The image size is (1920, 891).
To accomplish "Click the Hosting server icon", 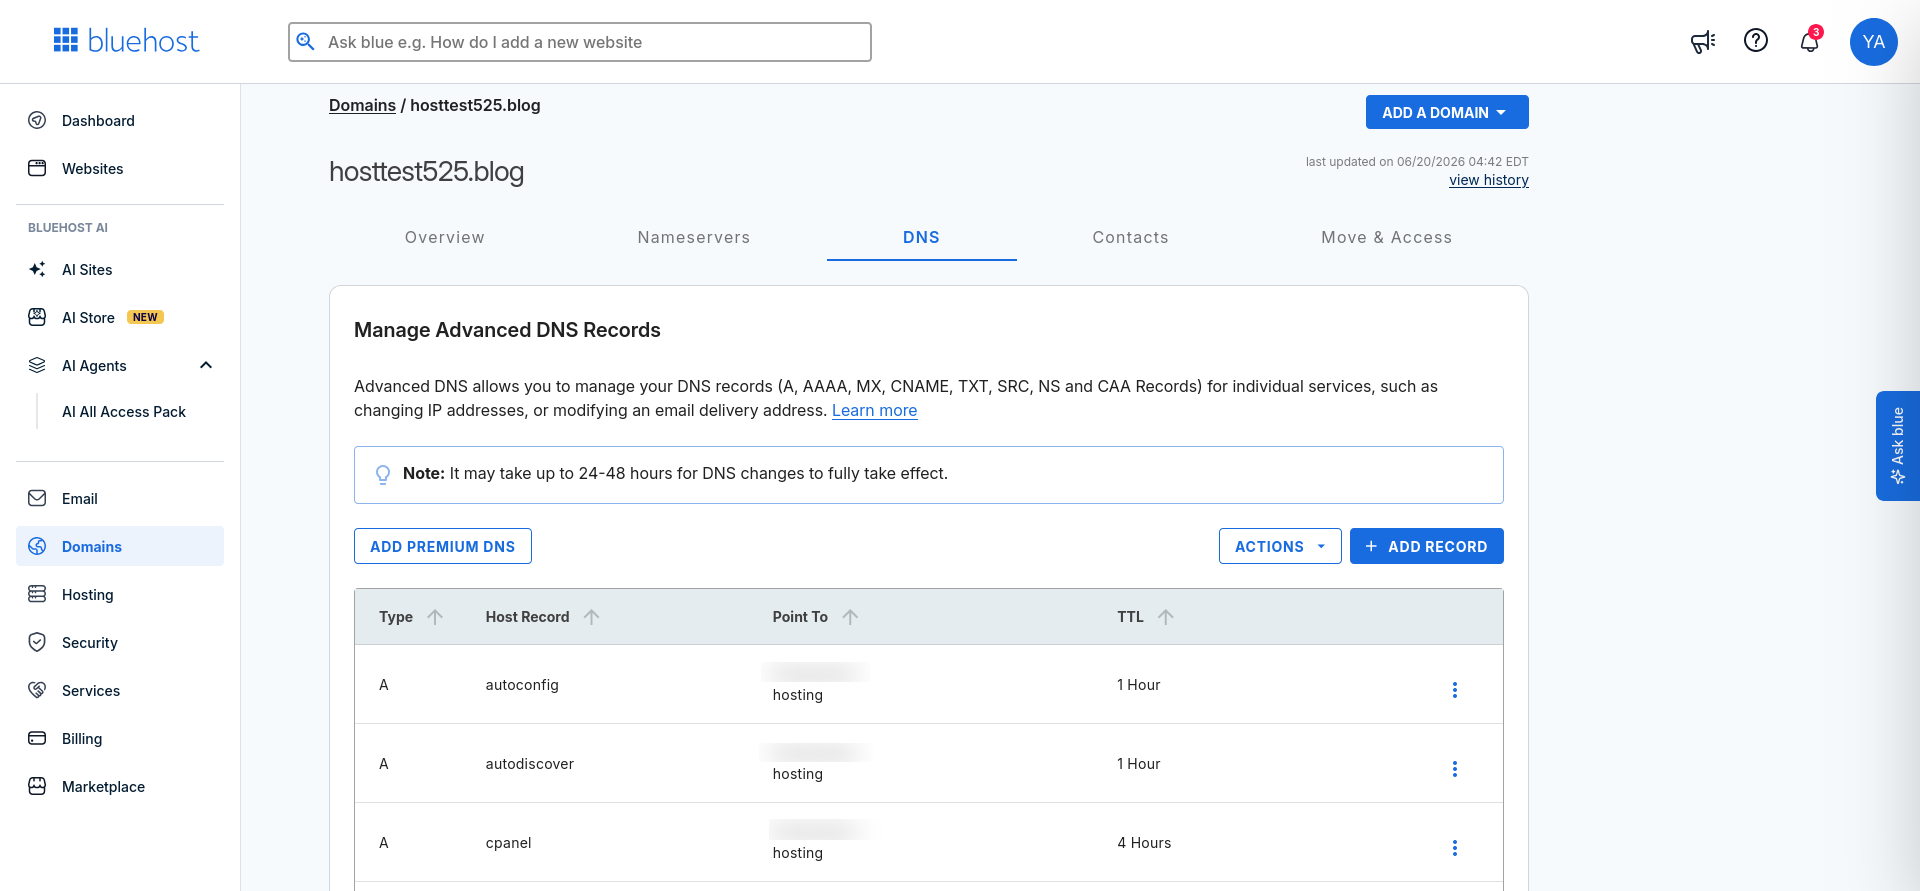I will click(x=37, y=594).
